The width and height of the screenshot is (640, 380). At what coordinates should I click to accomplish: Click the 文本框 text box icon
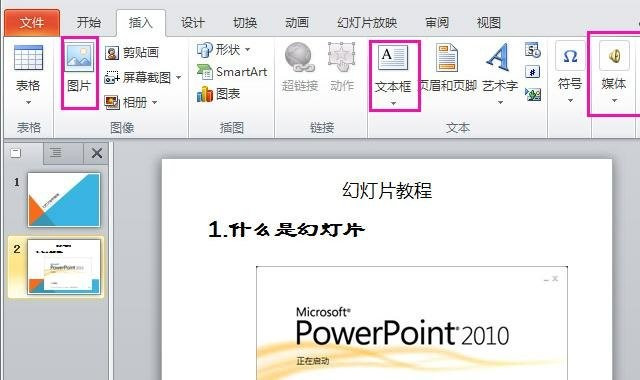[393, 58]
